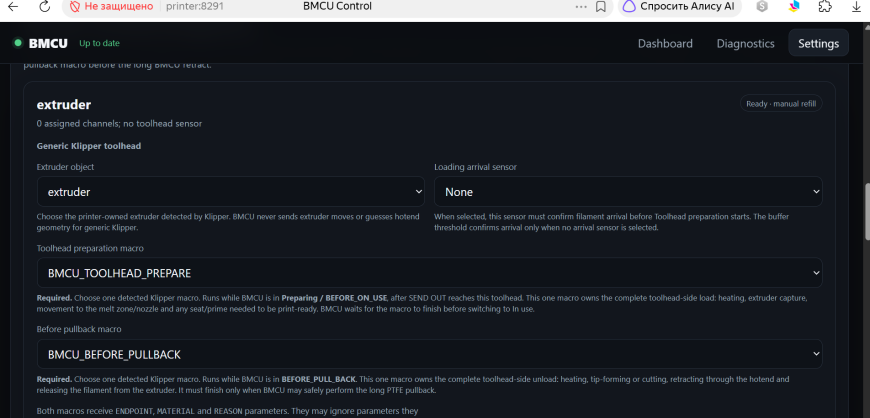Reload the page with the refresh icon
Image resolution: width=870 pixels, height=418 pixels.
click(45, 7)
